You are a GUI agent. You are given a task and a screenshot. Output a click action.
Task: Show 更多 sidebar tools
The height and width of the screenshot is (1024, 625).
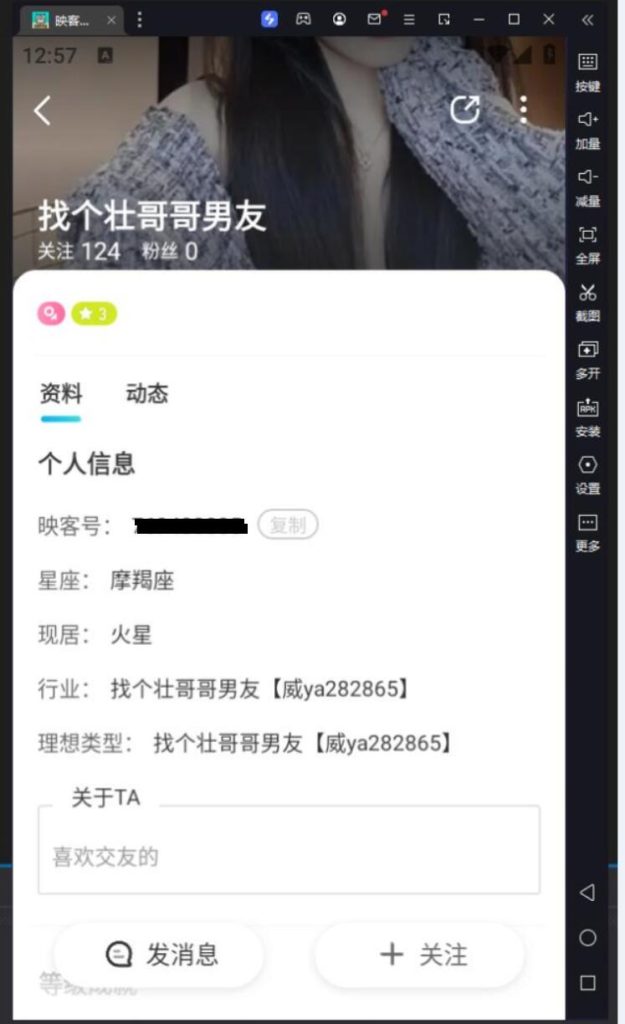587,532
